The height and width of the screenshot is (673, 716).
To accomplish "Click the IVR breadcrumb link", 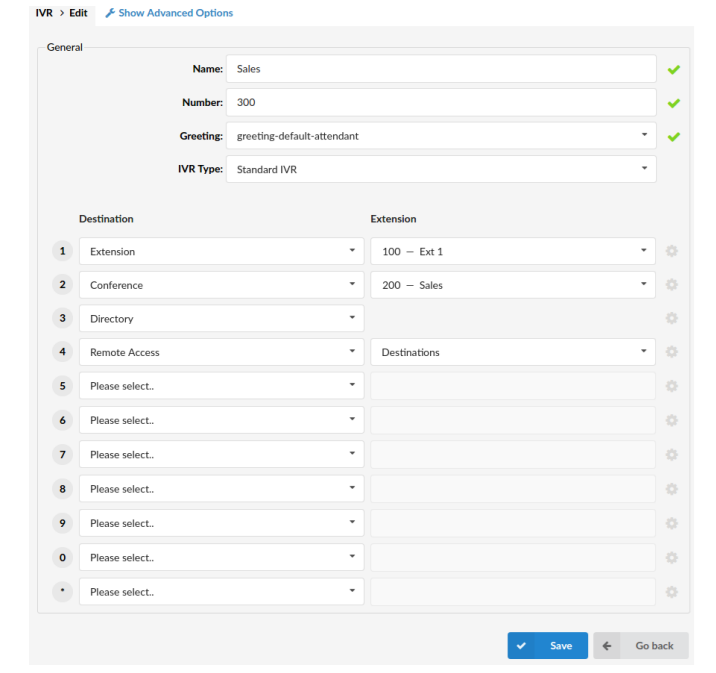I will click(x=42, y=13).
